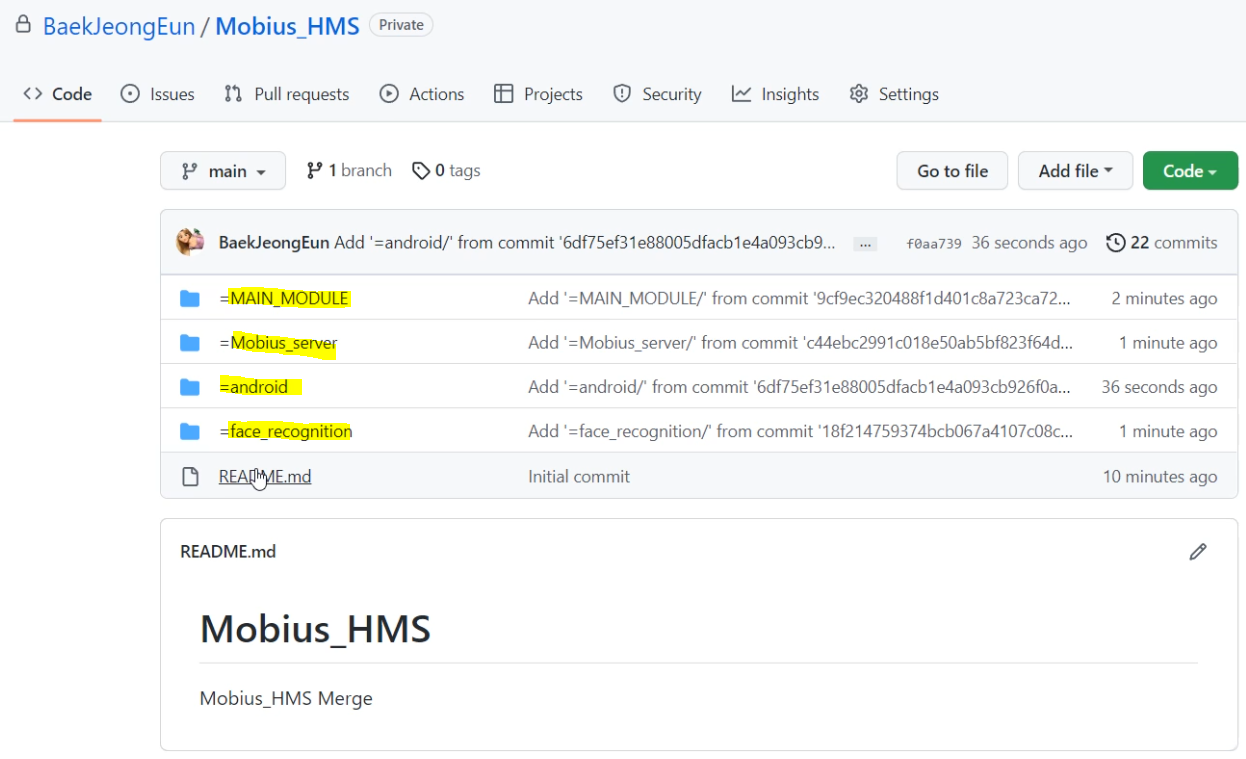This screenshot has width=1246, height=759.
Task: Edit README with the pencil icon
Action: tap(1198, 552)
